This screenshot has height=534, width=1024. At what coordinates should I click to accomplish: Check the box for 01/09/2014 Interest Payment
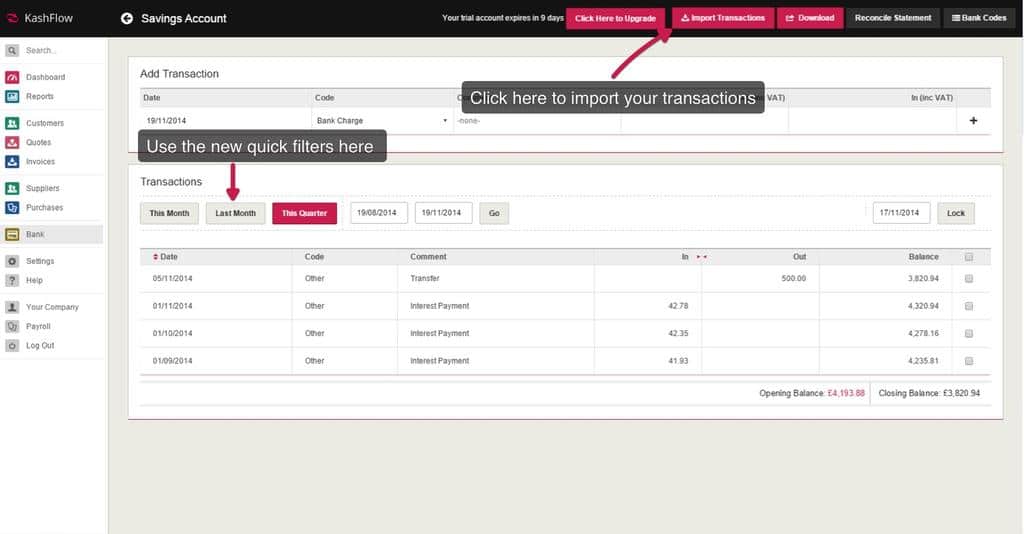coord(969,361)
